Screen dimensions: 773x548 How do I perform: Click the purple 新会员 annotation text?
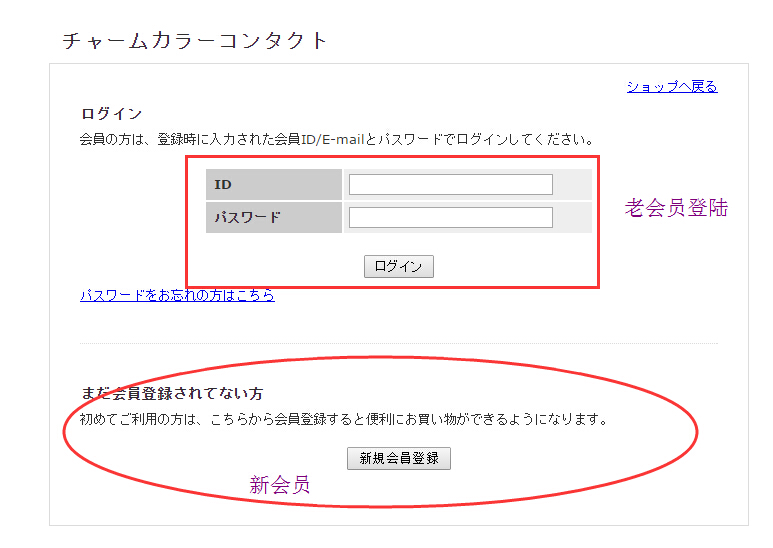[x=279, y=486]
